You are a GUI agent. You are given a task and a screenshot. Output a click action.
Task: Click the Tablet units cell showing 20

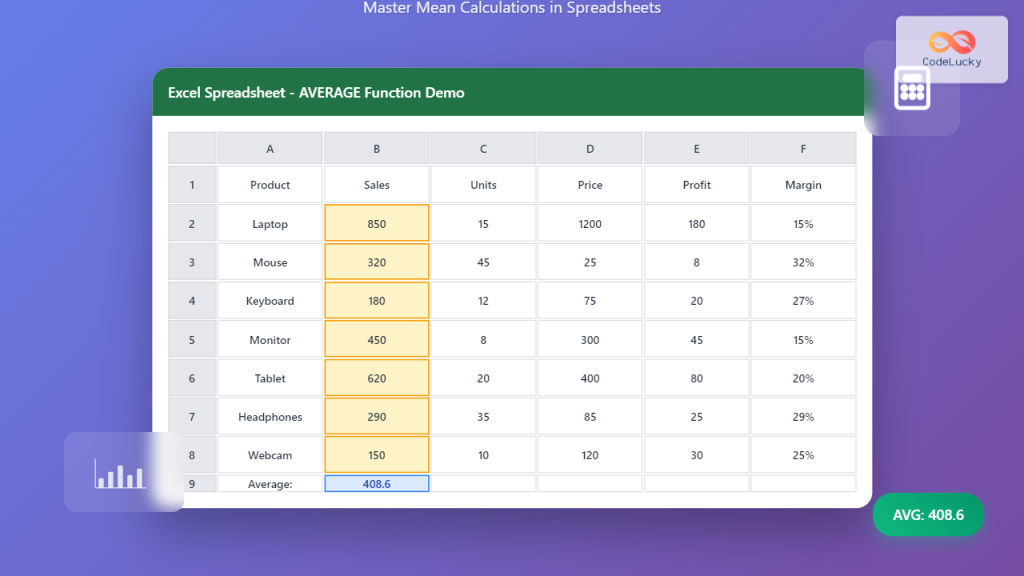483,377
